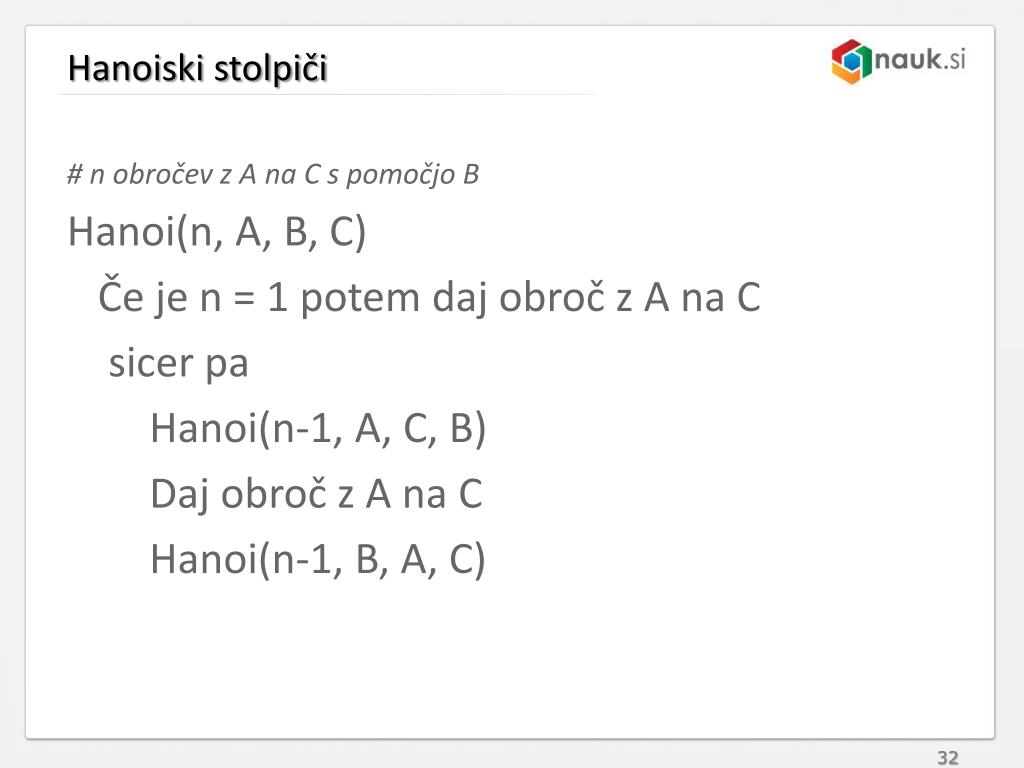
Task: Click the Hanoi(n-1, A, C, B) call
Action: click(x=318, y=429)
